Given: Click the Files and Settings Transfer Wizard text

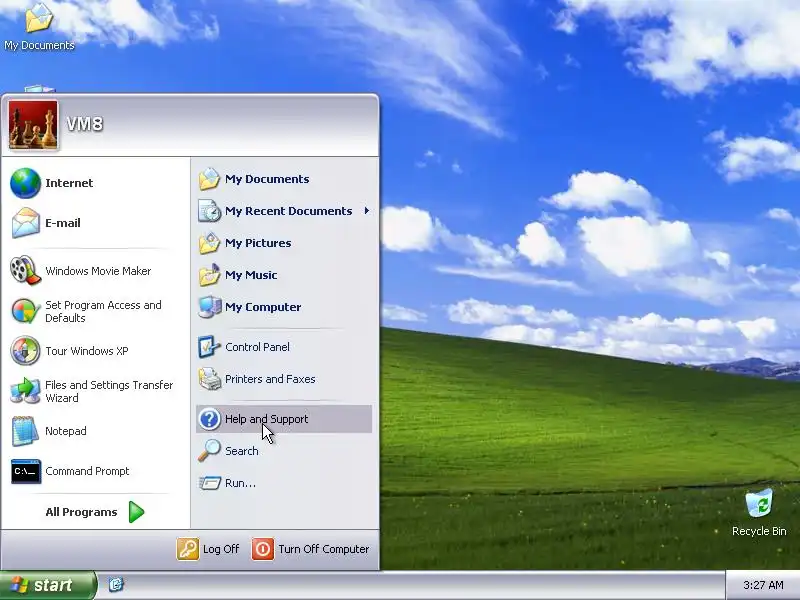Looking at the screenshot, I should pyautogui.click(x=109, y=391).
